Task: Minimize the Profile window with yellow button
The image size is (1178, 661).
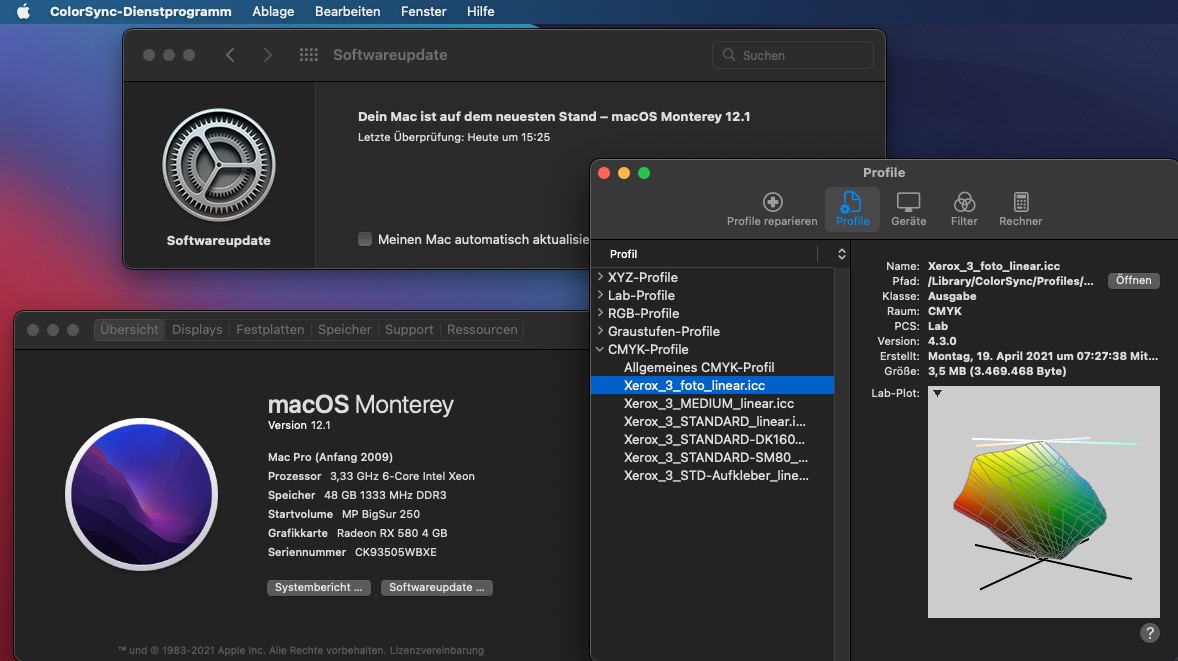Action: [x=624, y=173]
